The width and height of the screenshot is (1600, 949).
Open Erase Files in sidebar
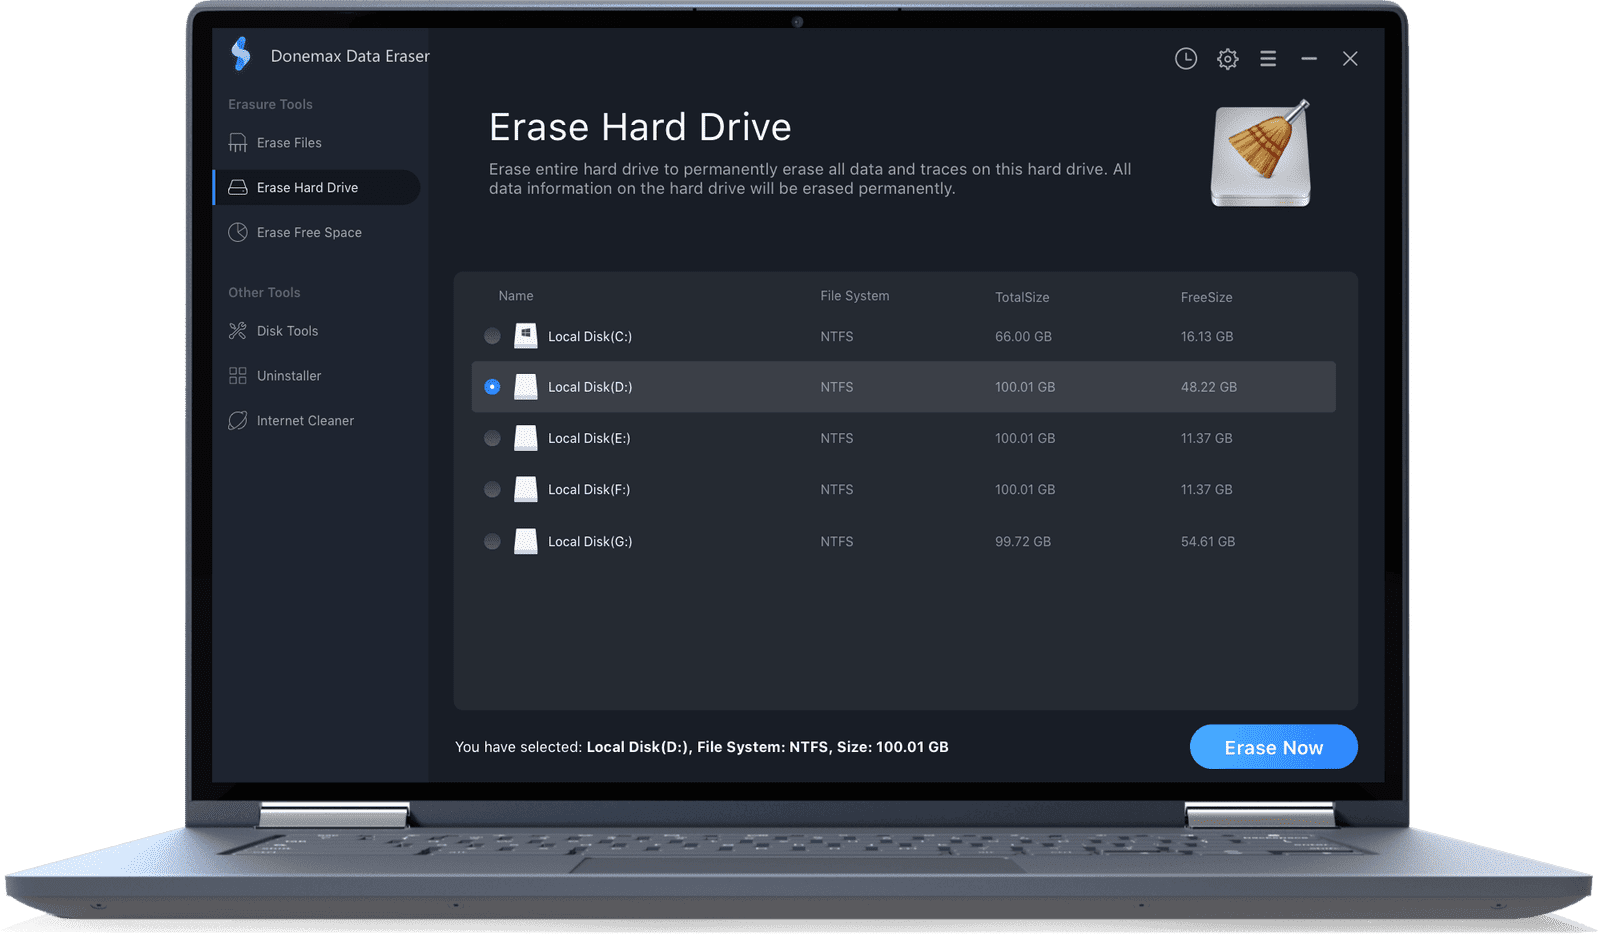[316, 142]
